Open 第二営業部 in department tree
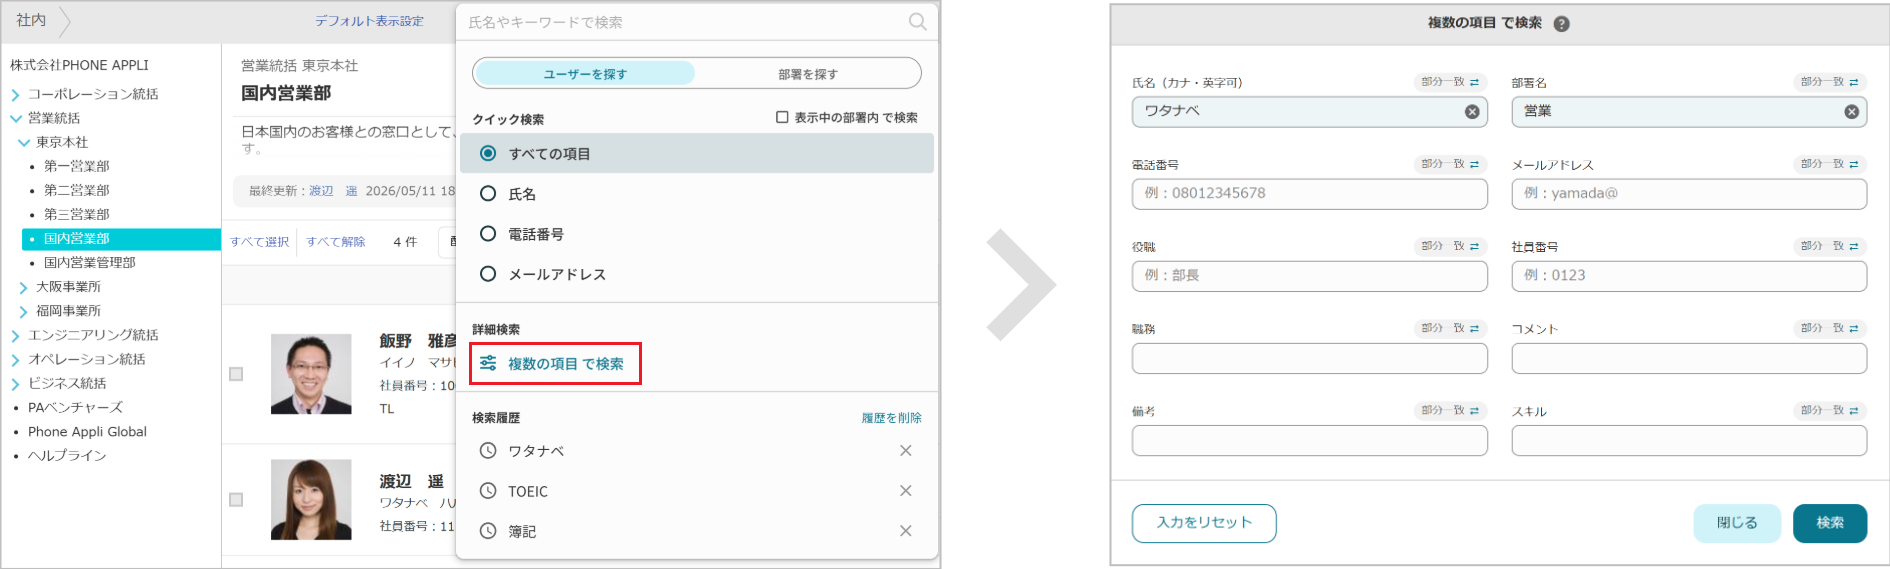This screenshot has width=1890, height=569. click(x=77, y=190)
